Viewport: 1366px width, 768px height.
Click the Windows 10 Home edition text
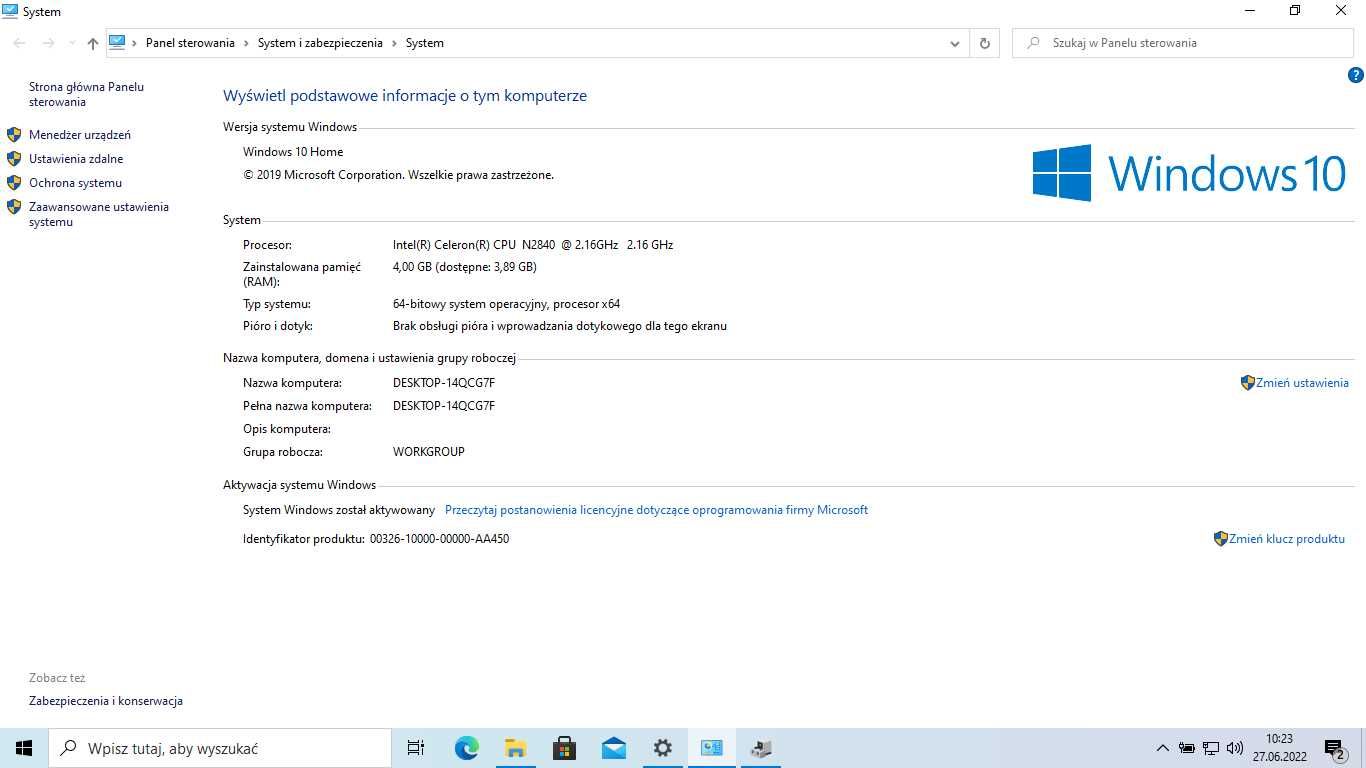click(x=293, y=152)
